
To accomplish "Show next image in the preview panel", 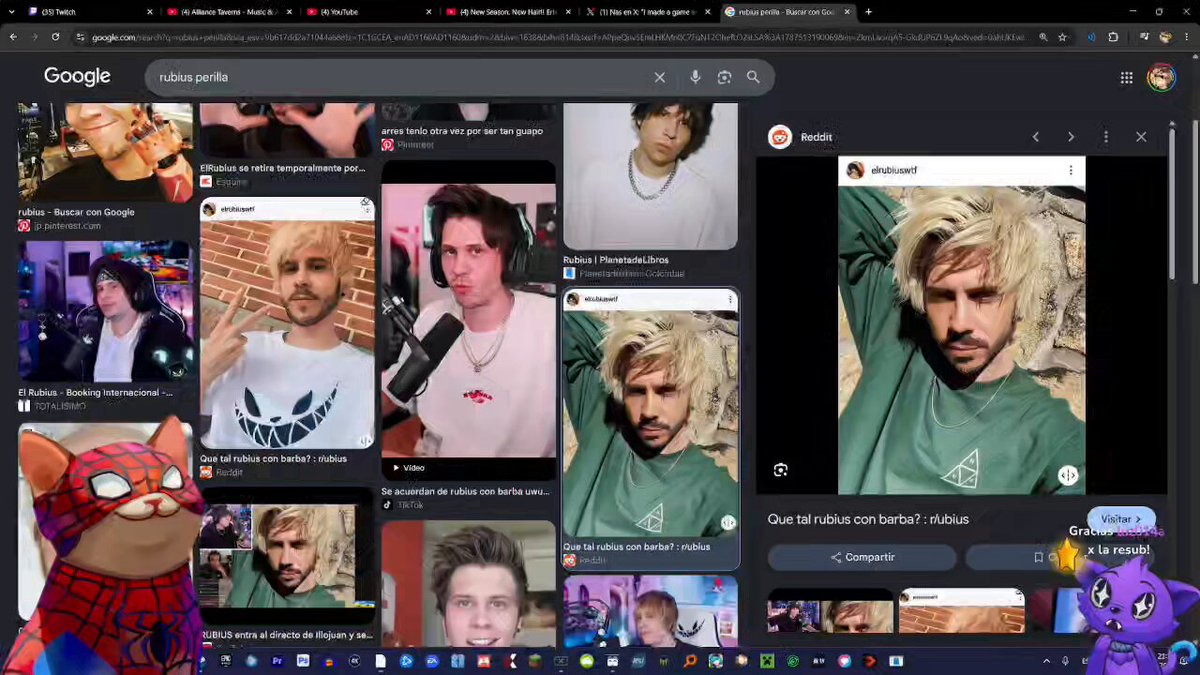I will [1071, 137].
